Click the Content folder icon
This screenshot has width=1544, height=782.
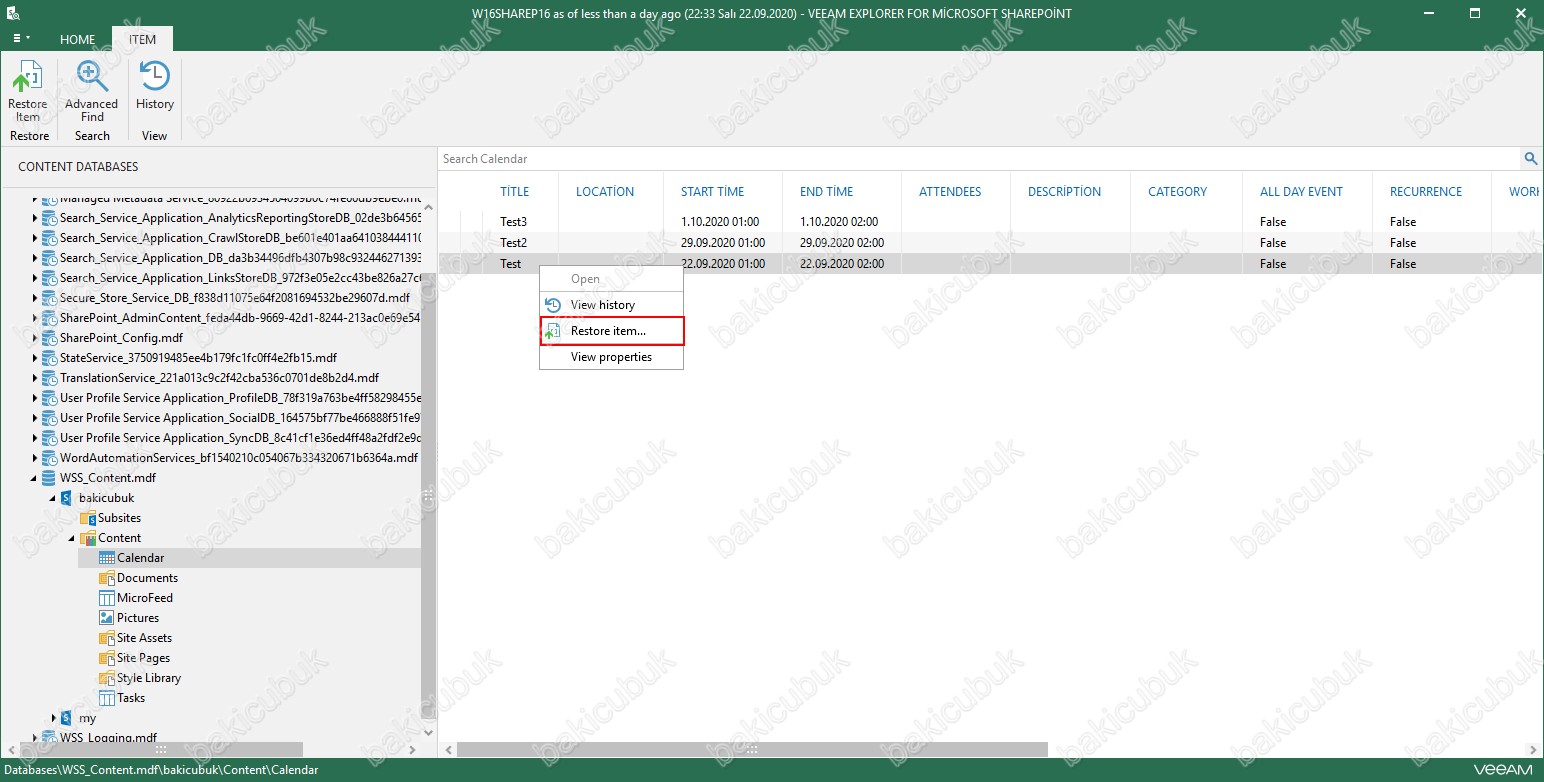coord(88,538)
